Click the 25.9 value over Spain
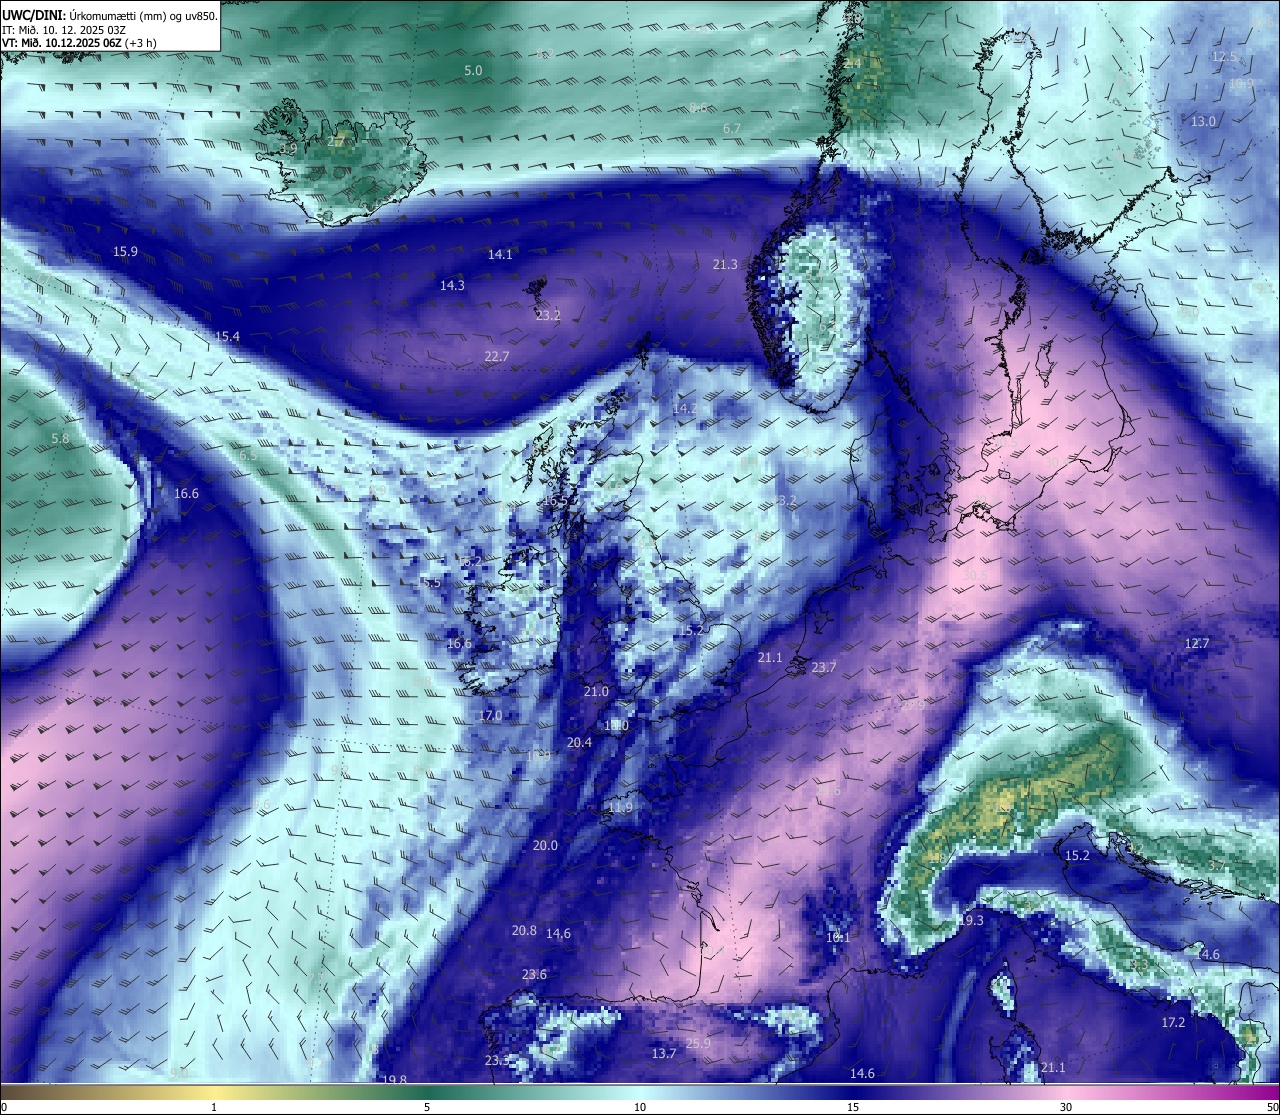This screenshot has width=1280, height=1115. pyautogui.click(x=698, y=1044)
